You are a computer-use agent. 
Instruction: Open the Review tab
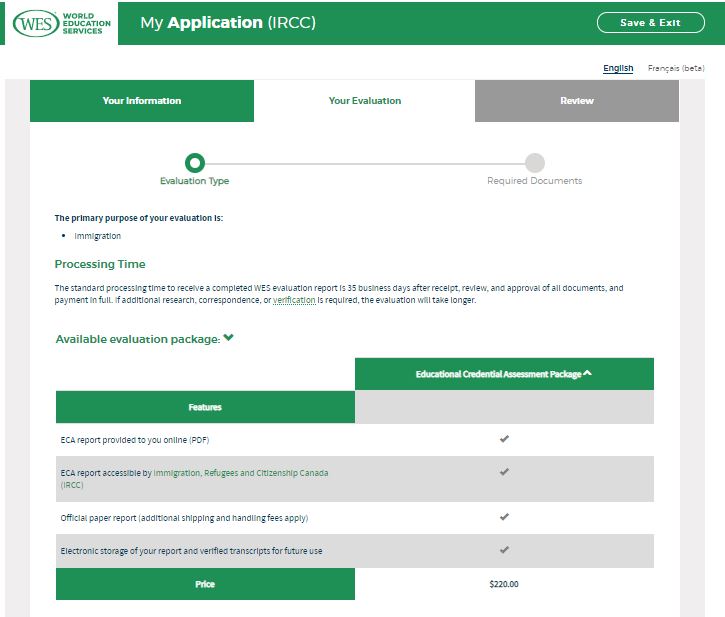coord(577,101)
